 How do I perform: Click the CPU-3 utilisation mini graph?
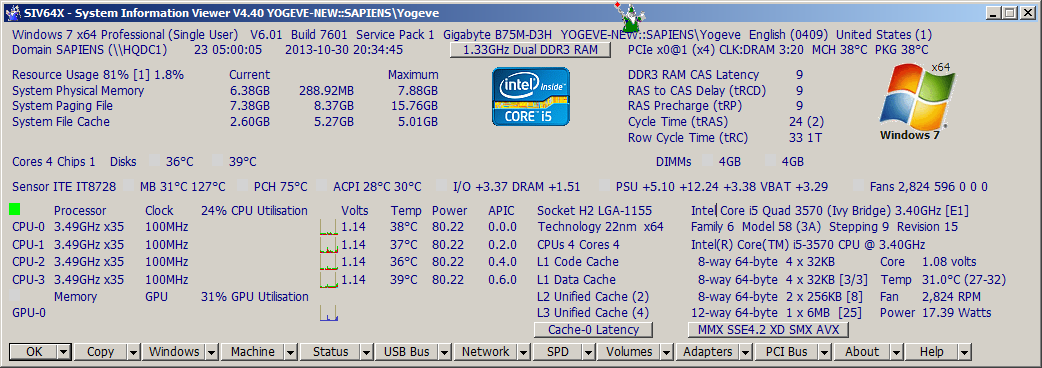pos(328,279)
